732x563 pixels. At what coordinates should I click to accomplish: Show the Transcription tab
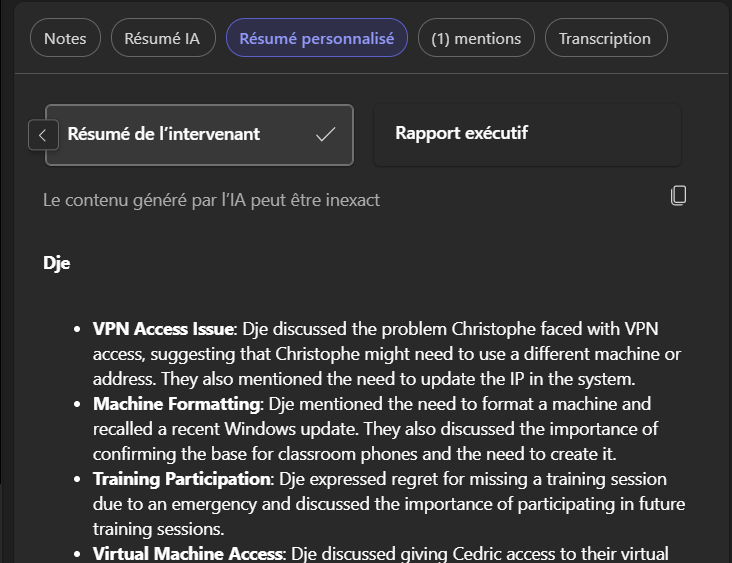tap(604, 39)
